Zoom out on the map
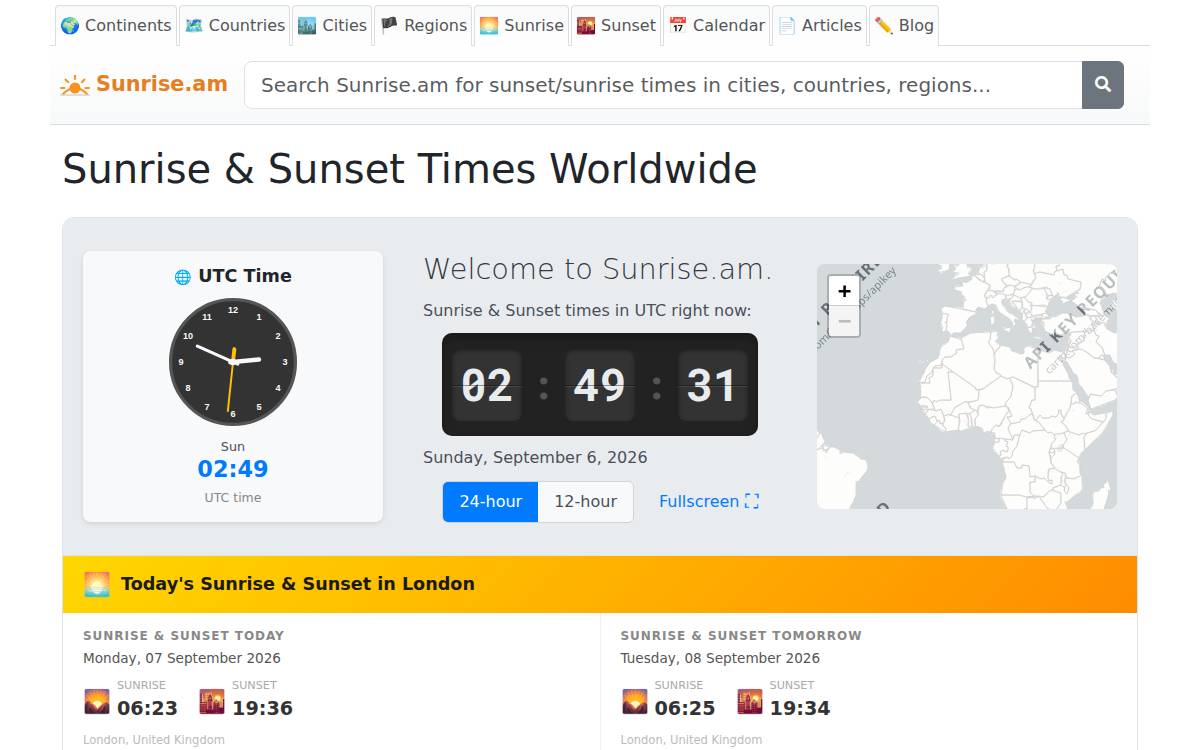The width and height of the screenshot is (1200, 750). (x=844, y=321)
